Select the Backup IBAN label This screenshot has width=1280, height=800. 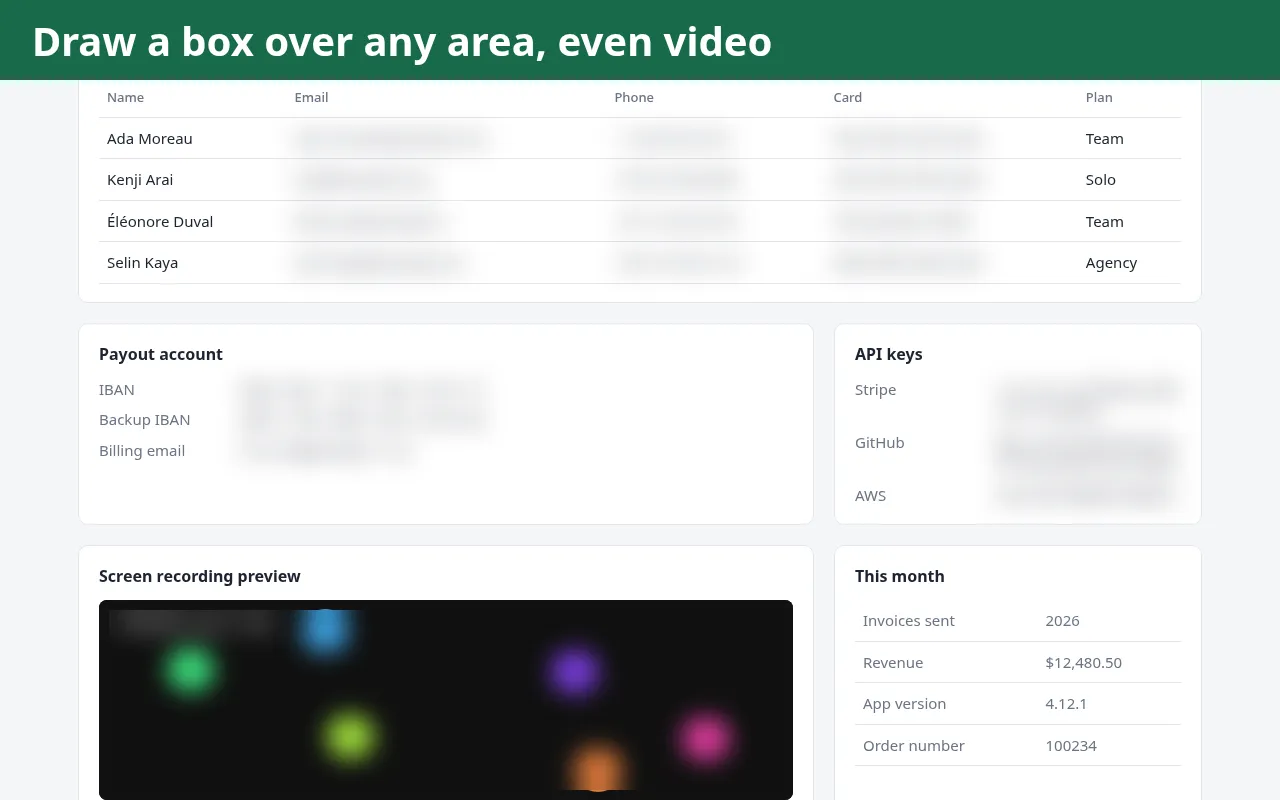click(144, 420)
